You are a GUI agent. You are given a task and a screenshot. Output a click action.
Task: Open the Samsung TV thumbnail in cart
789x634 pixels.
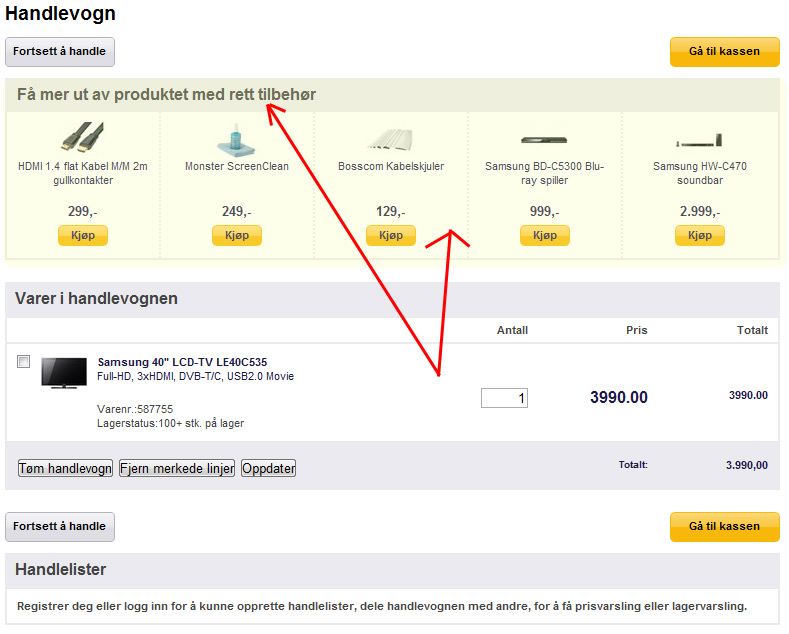(64, 373)
